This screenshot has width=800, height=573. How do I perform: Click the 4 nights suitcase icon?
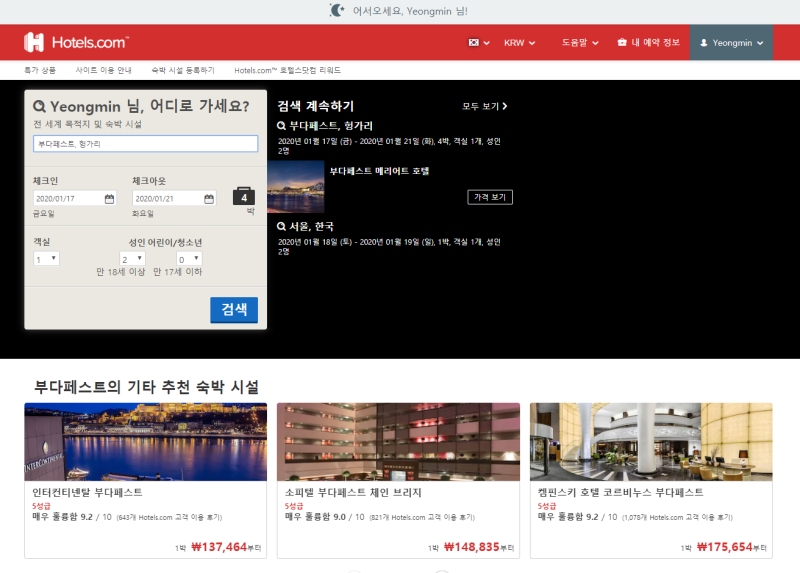pos(244,196)
